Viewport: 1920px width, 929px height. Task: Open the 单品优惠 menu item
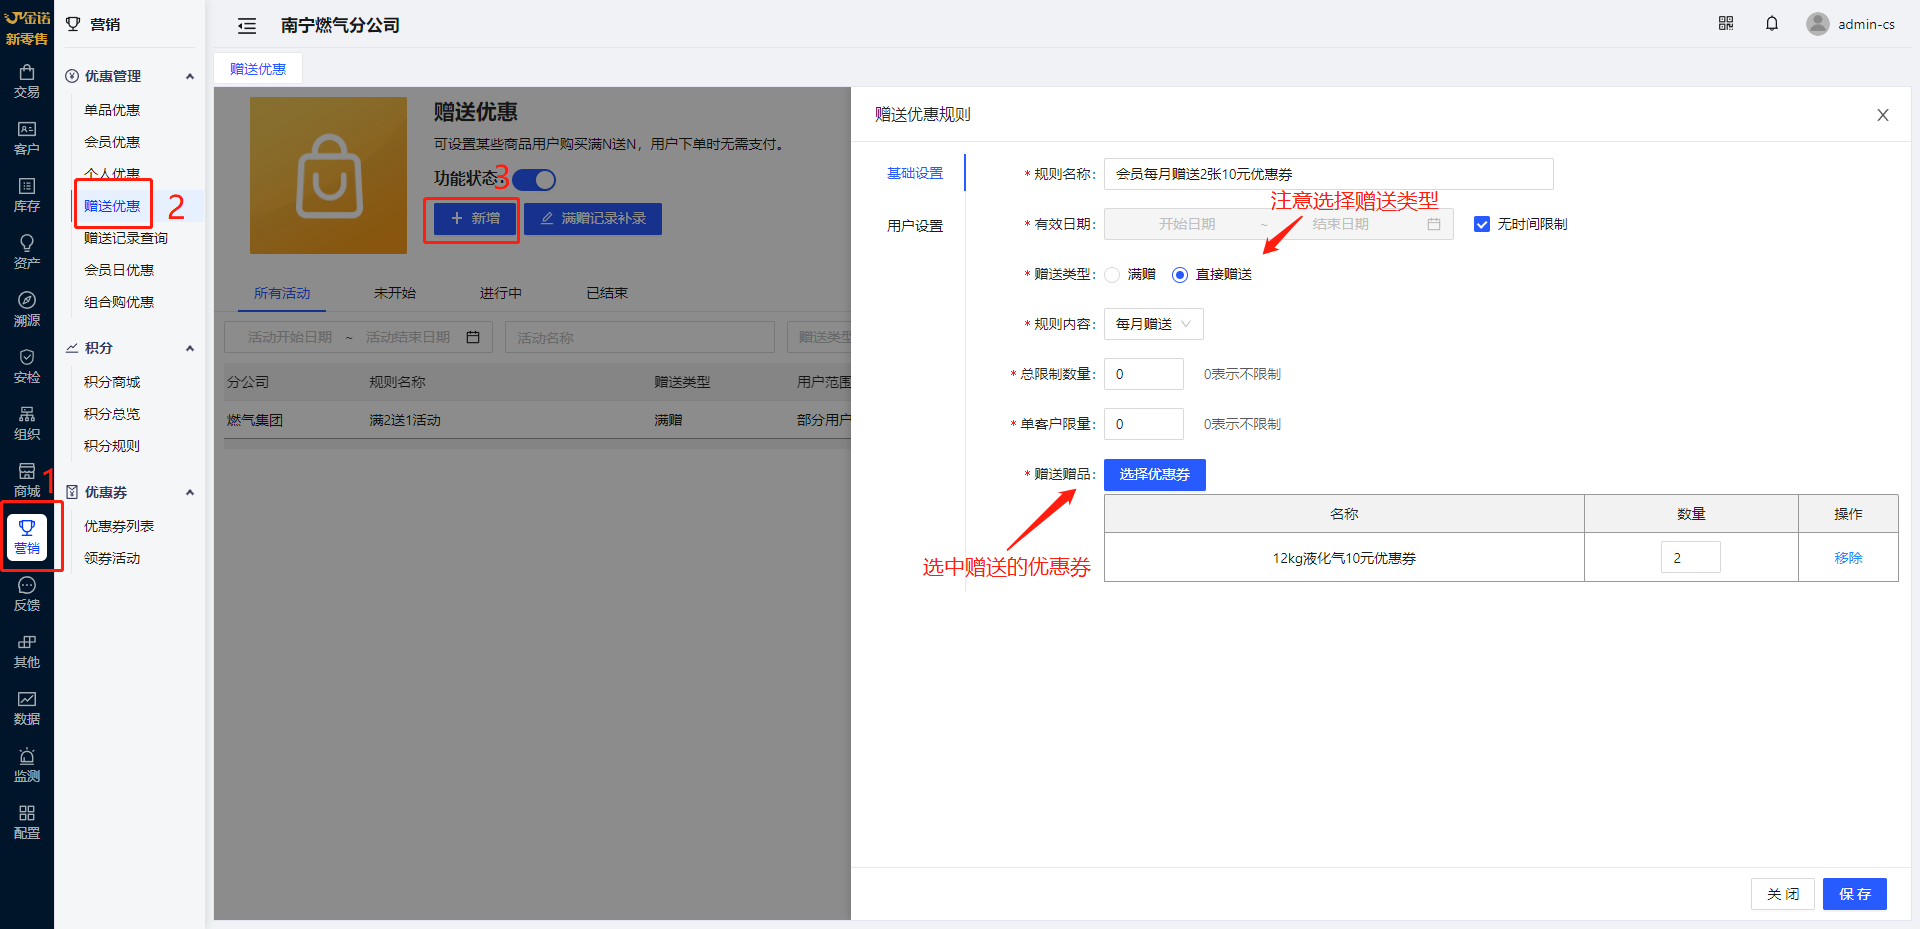(x=112, y=110)
